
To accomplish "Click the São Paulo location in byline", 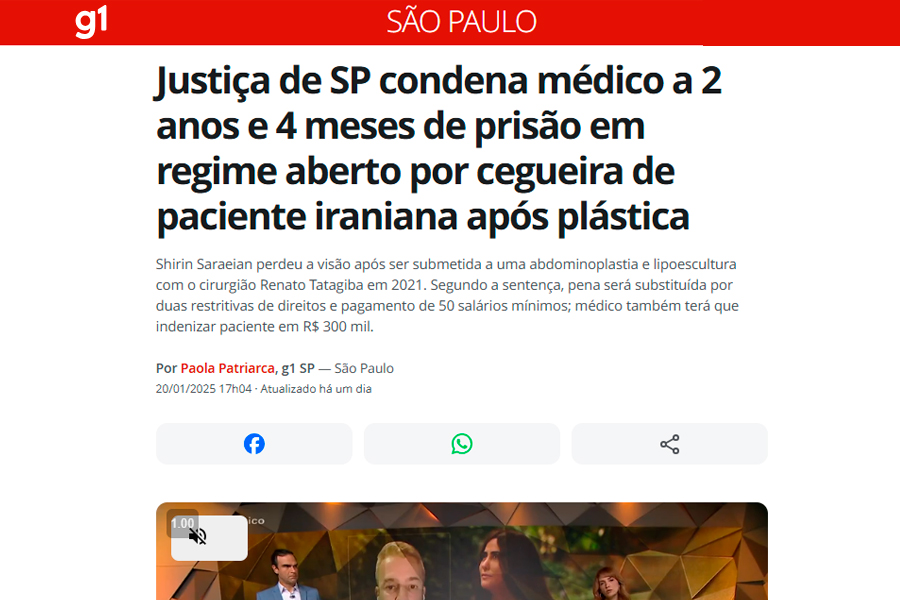I will click(x=364, y=368).
